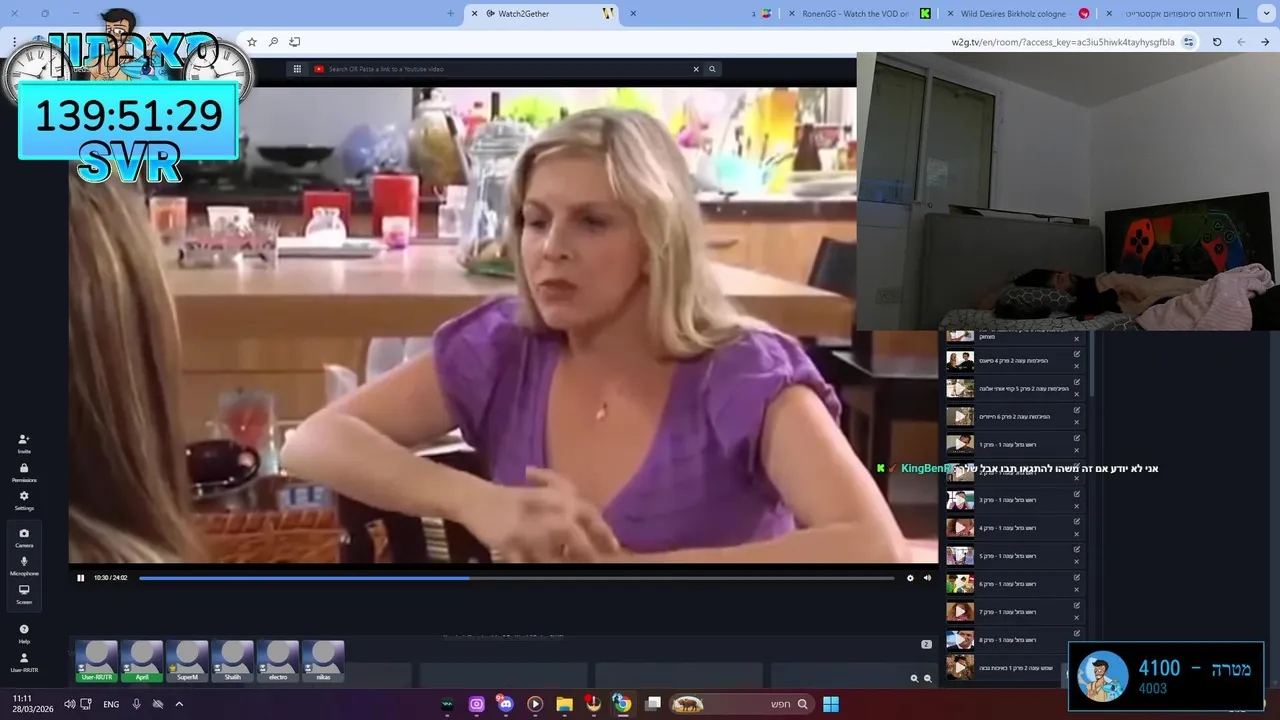Image resolution: width=1280 pixels, height=720 pixels.
Task: Open the Invite option in the sidebar
Action: (24, 444)
